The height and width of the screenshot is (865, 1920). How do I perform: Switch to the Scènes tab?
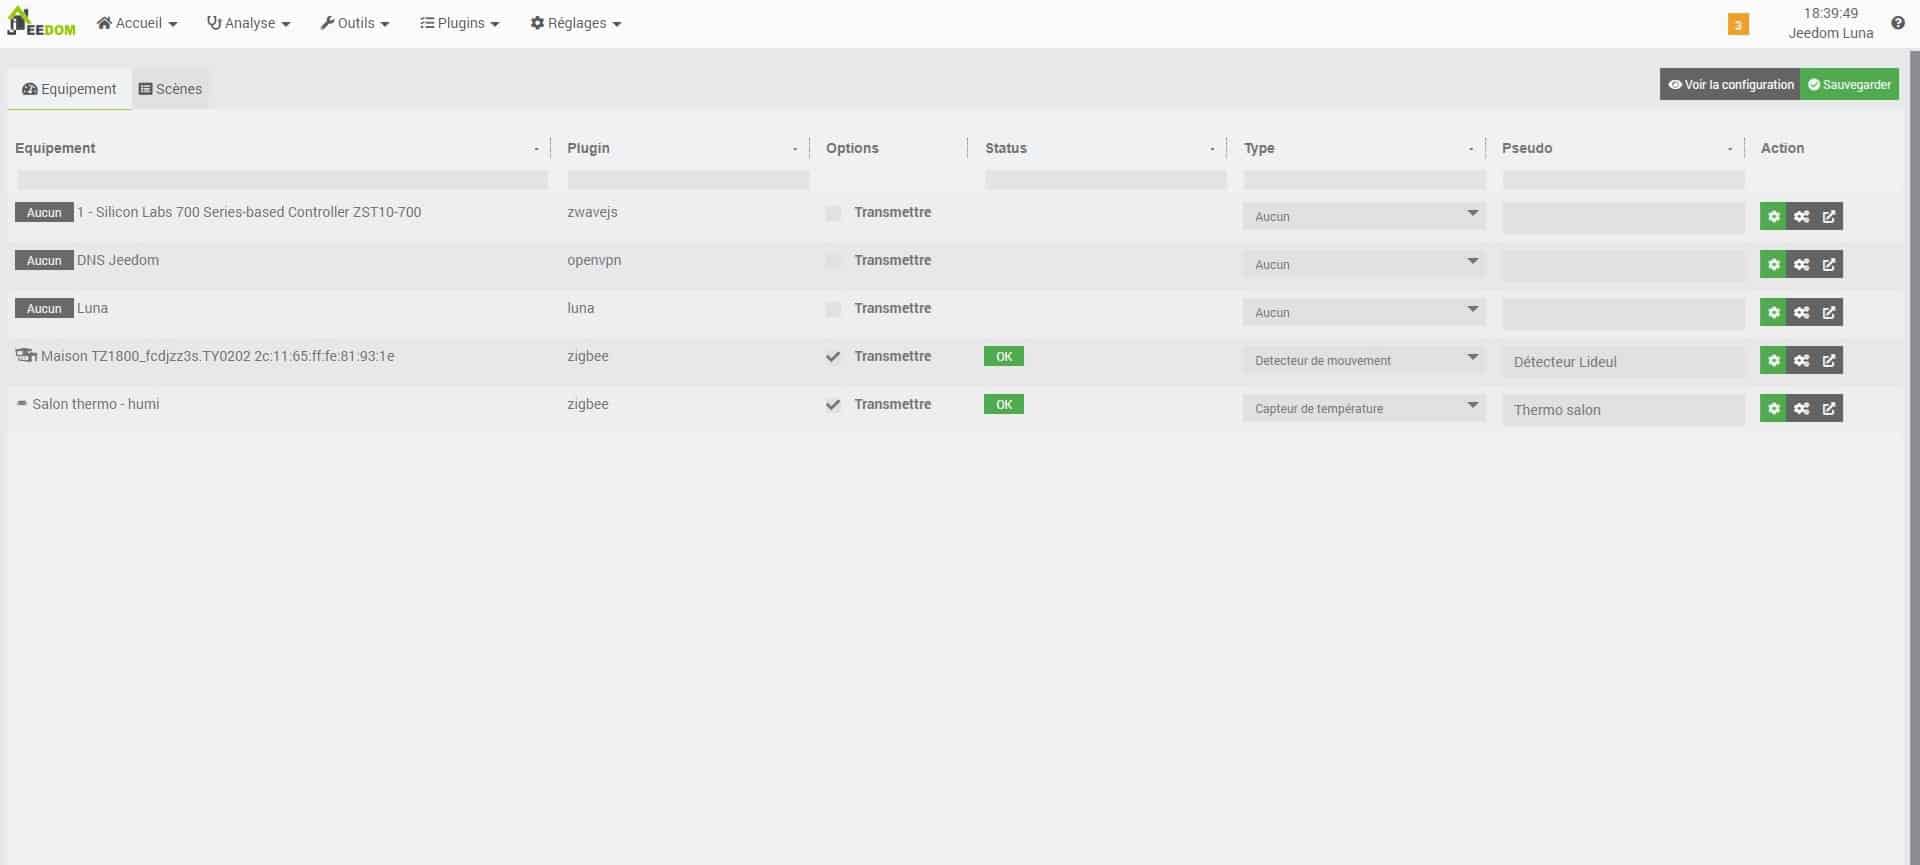[x=170, y=89]
